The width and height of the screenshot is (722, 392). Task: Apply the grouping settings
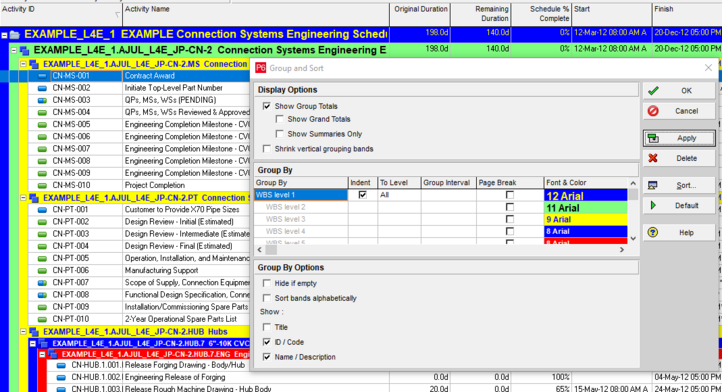679,138
